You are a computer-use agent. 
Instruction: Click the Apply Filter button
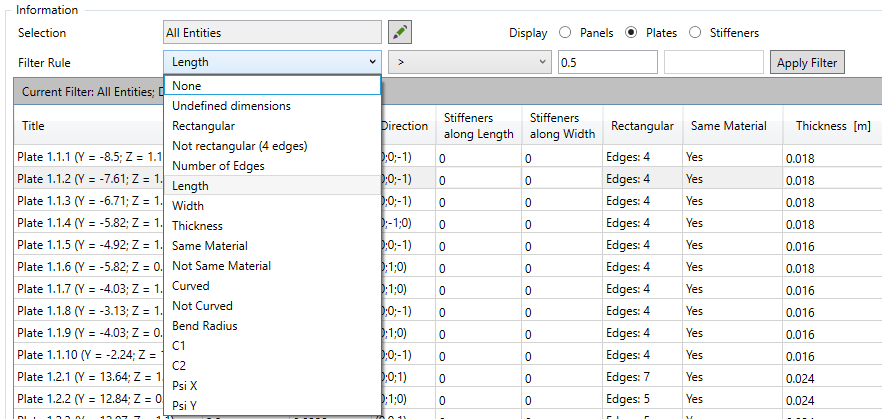[807, 62]
